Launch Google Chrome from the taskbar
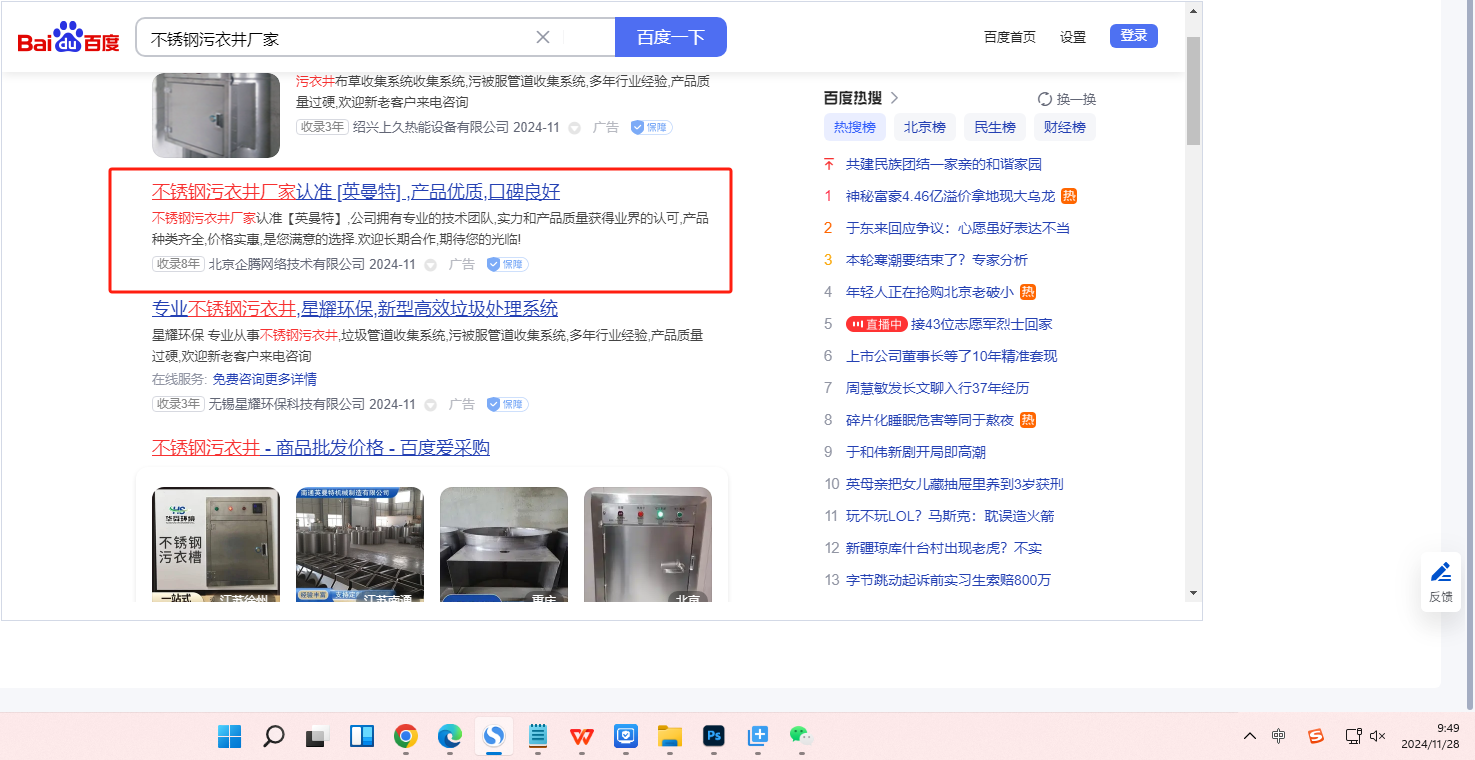The image size is (1475, 760). tap(405, 737)
